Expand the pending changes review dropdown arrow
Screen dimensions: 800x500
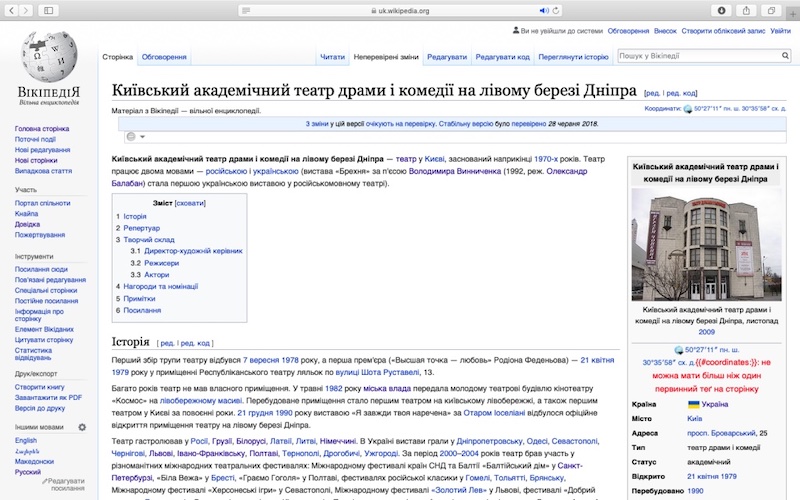pyautogui.click(x=142, y=137)
